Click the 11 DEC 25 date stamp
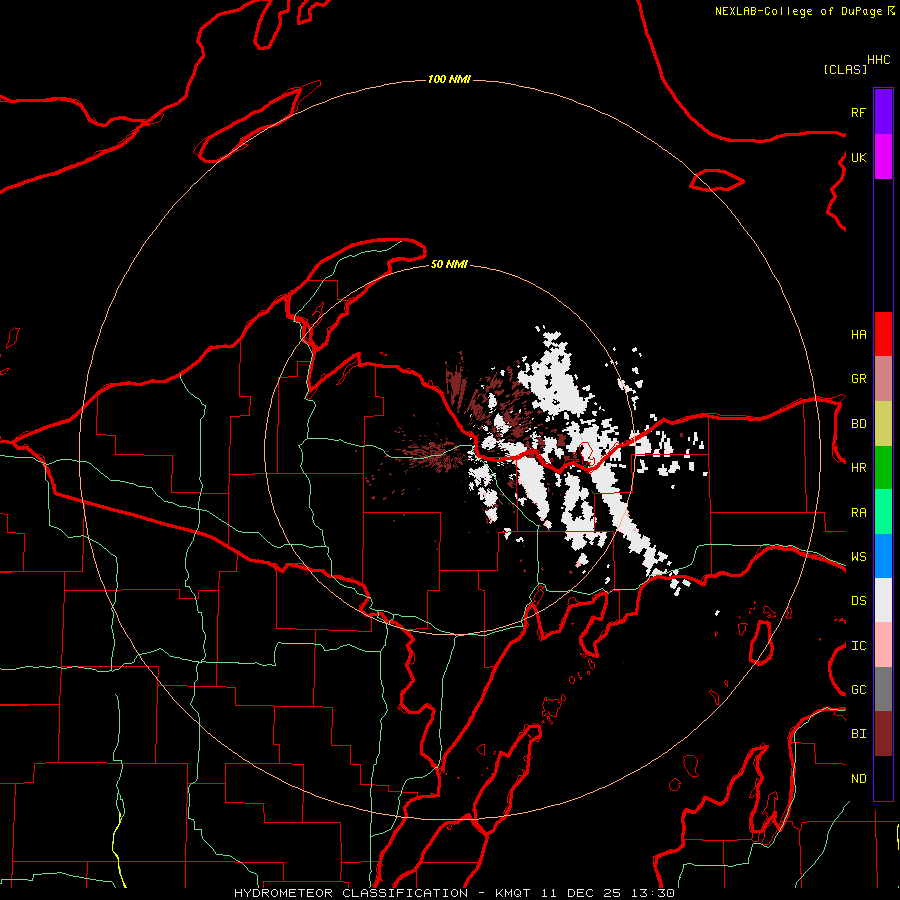Image resolution: width=900 pixels, height=900 pixels. click(x=581, y=893)
